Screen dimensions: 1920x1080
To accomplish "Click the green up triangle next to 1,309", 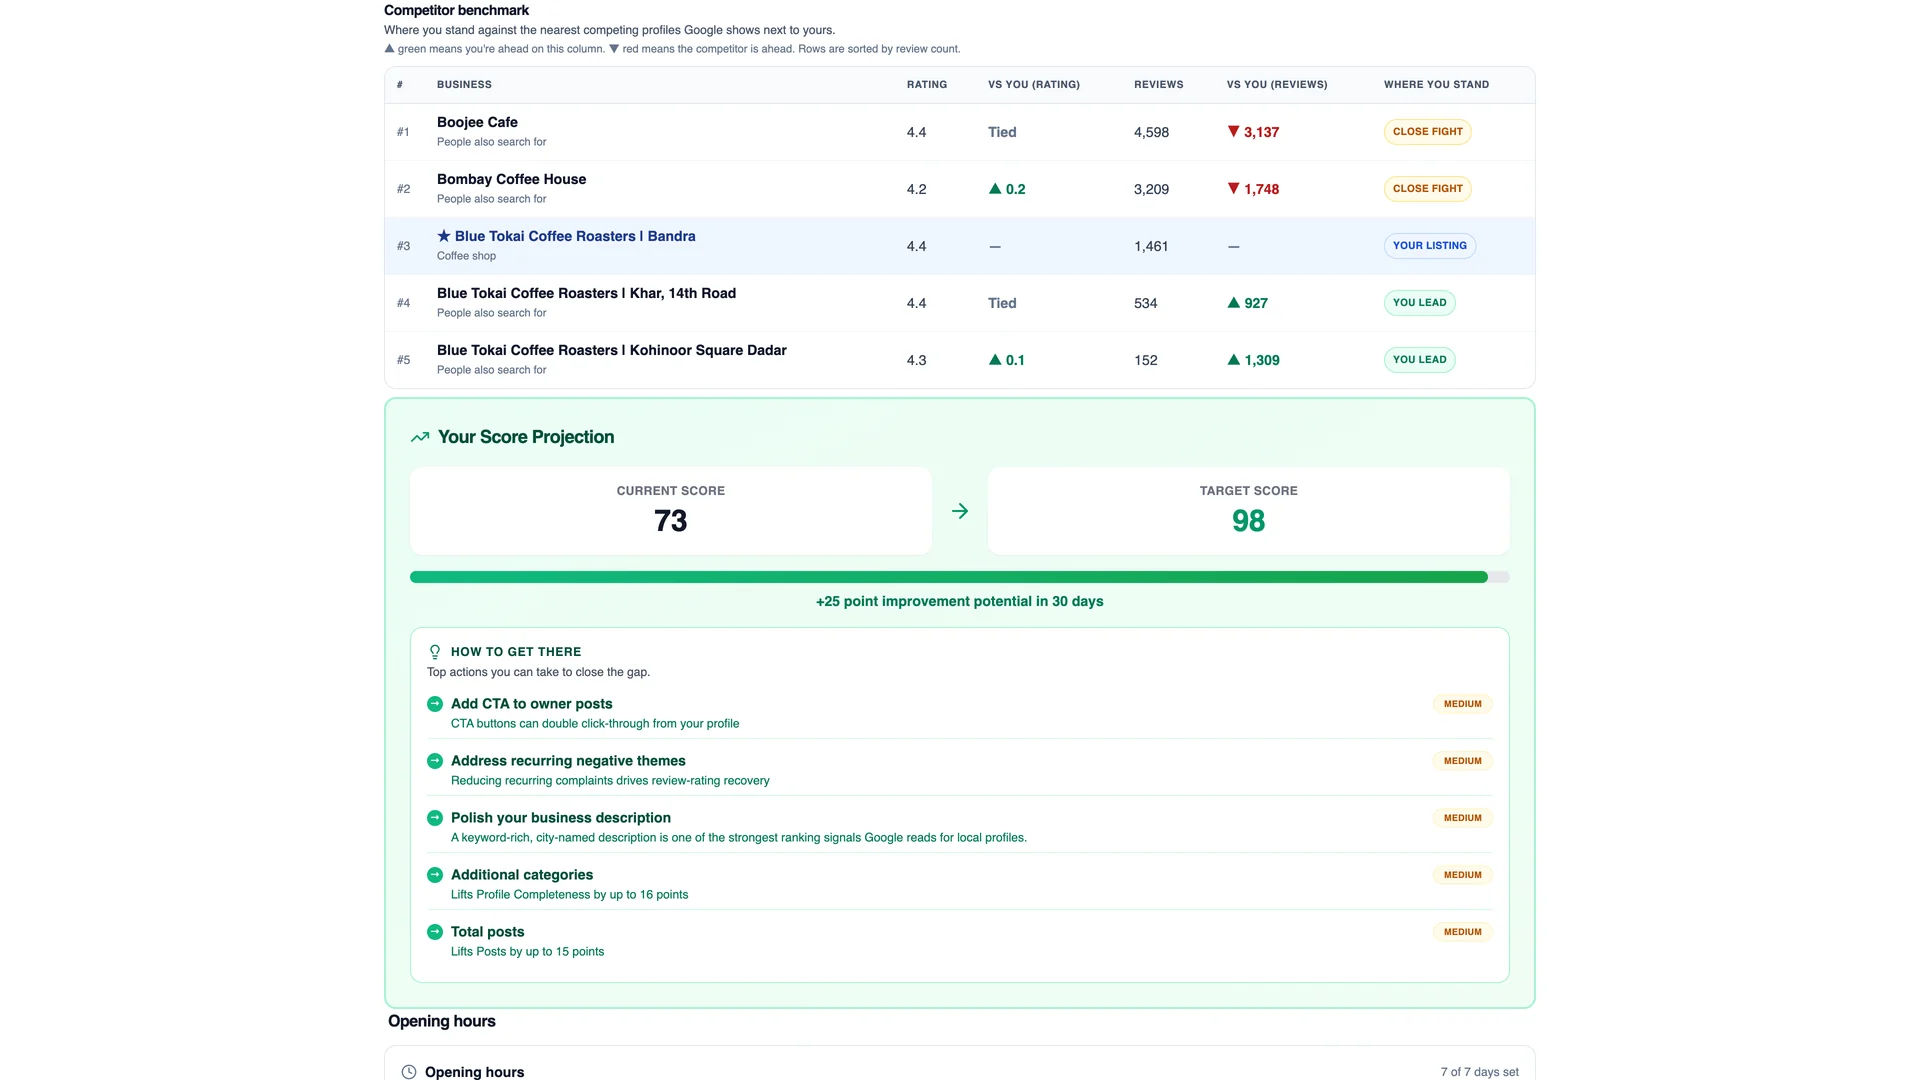I will click(1233, 359).
